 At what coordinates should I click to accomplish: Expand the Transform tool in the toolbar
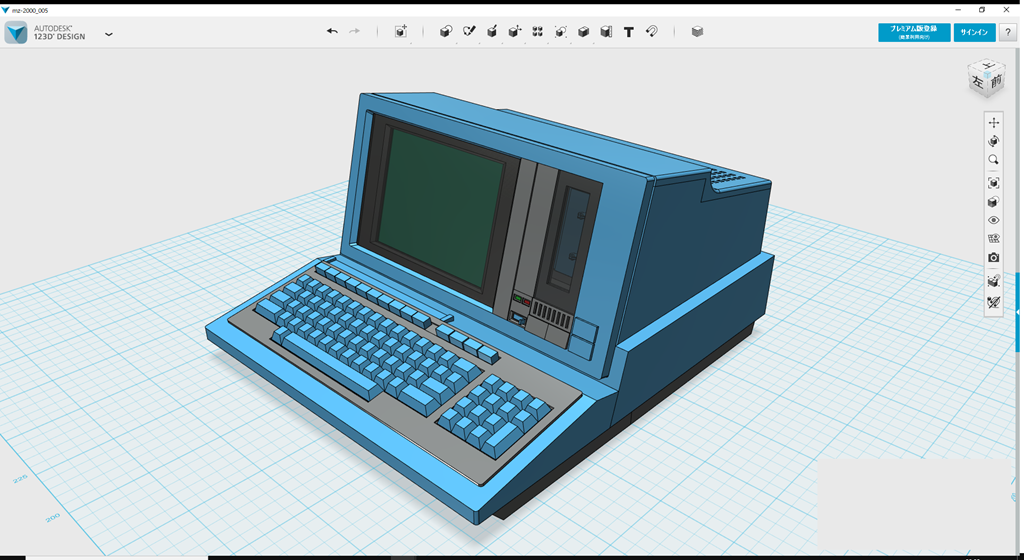(x=401, y=32)
